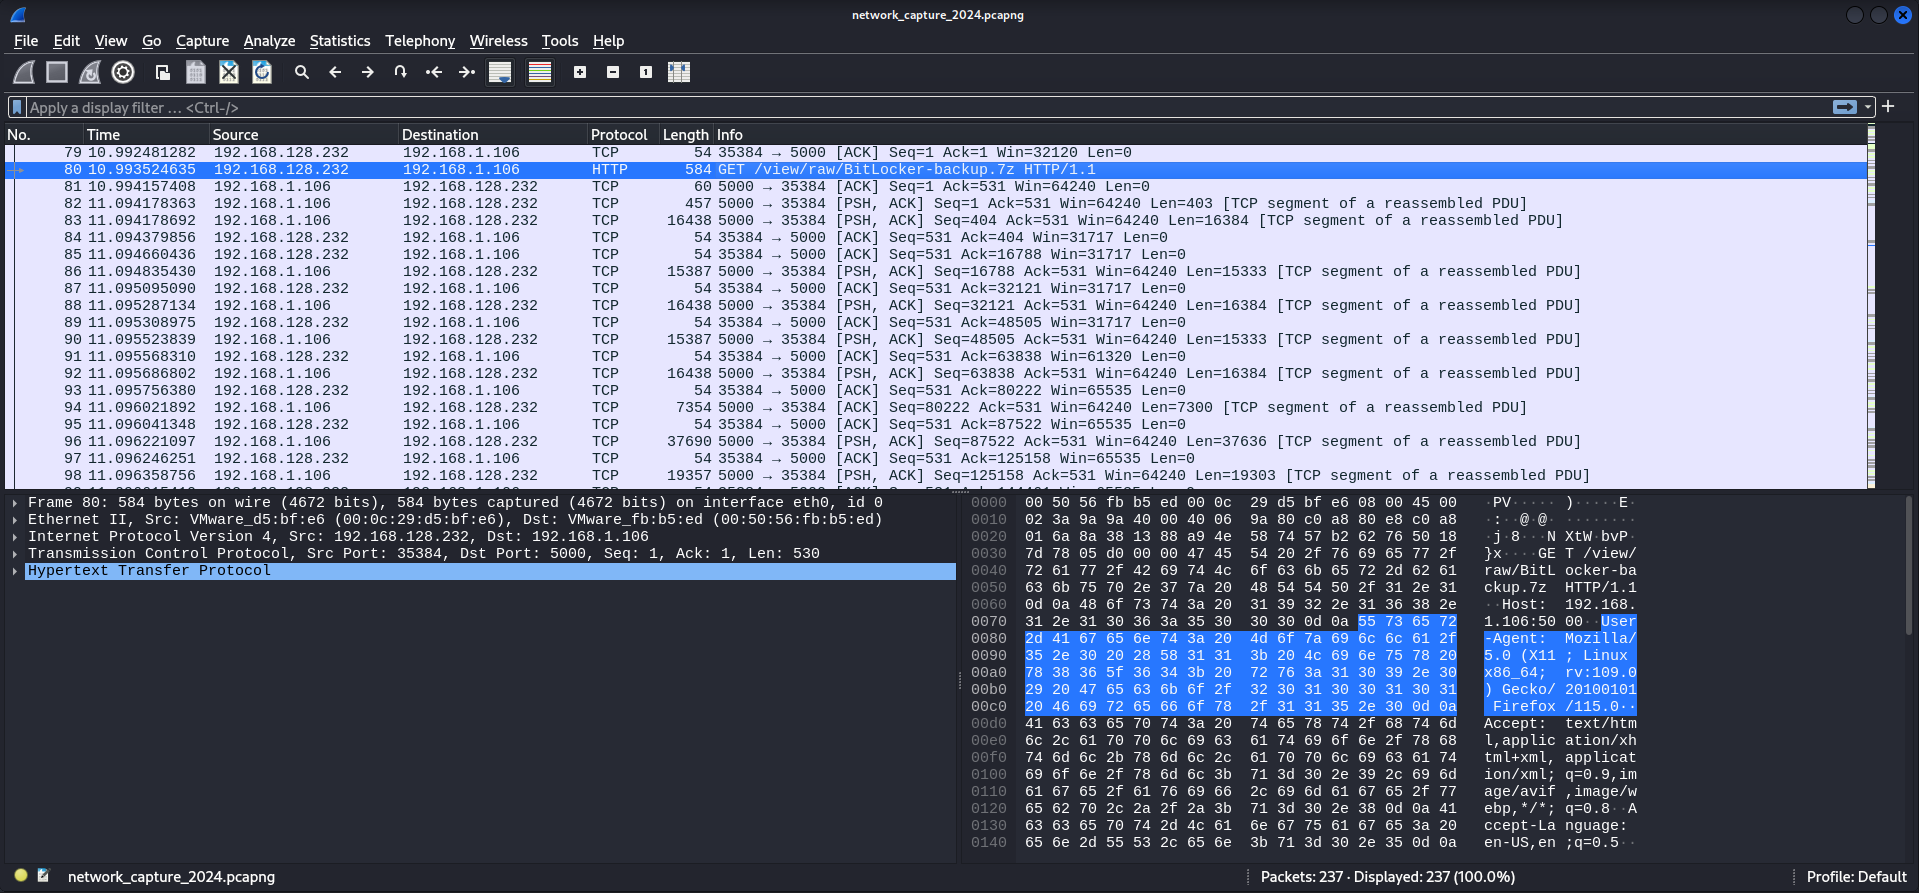Click Profile: Default in status bar

pyautogui.click(x=1856, y=877)
